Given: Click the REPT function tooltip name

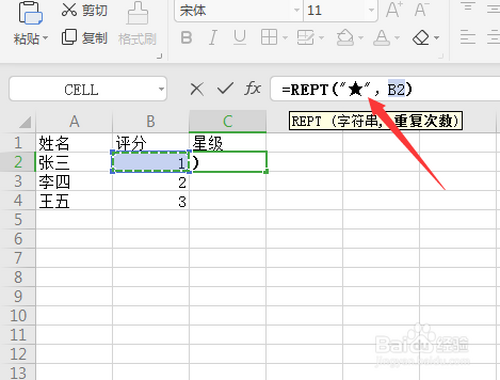Looking at the screenshot, I should click(x=306, y=121).
